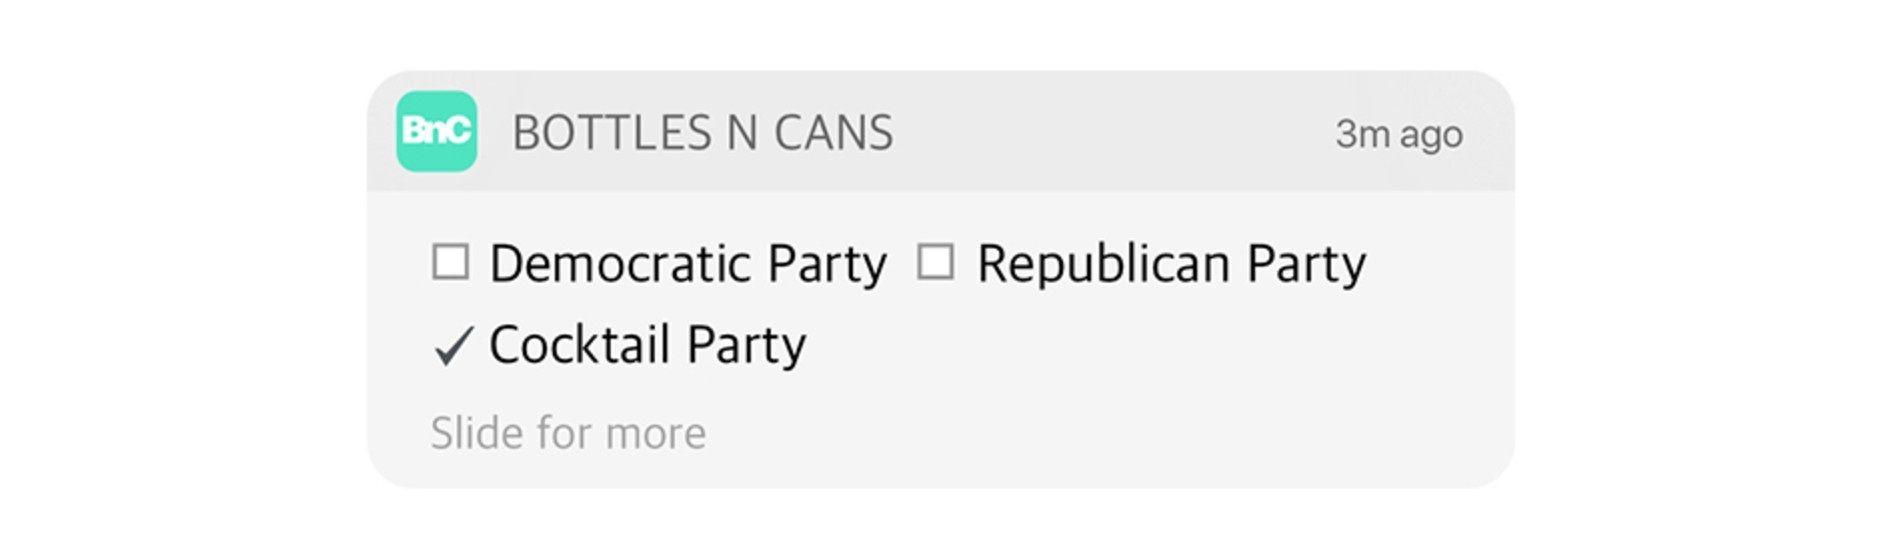Click the empty header area before the timestamp
1880x552 pixels.
(1110, 132)
